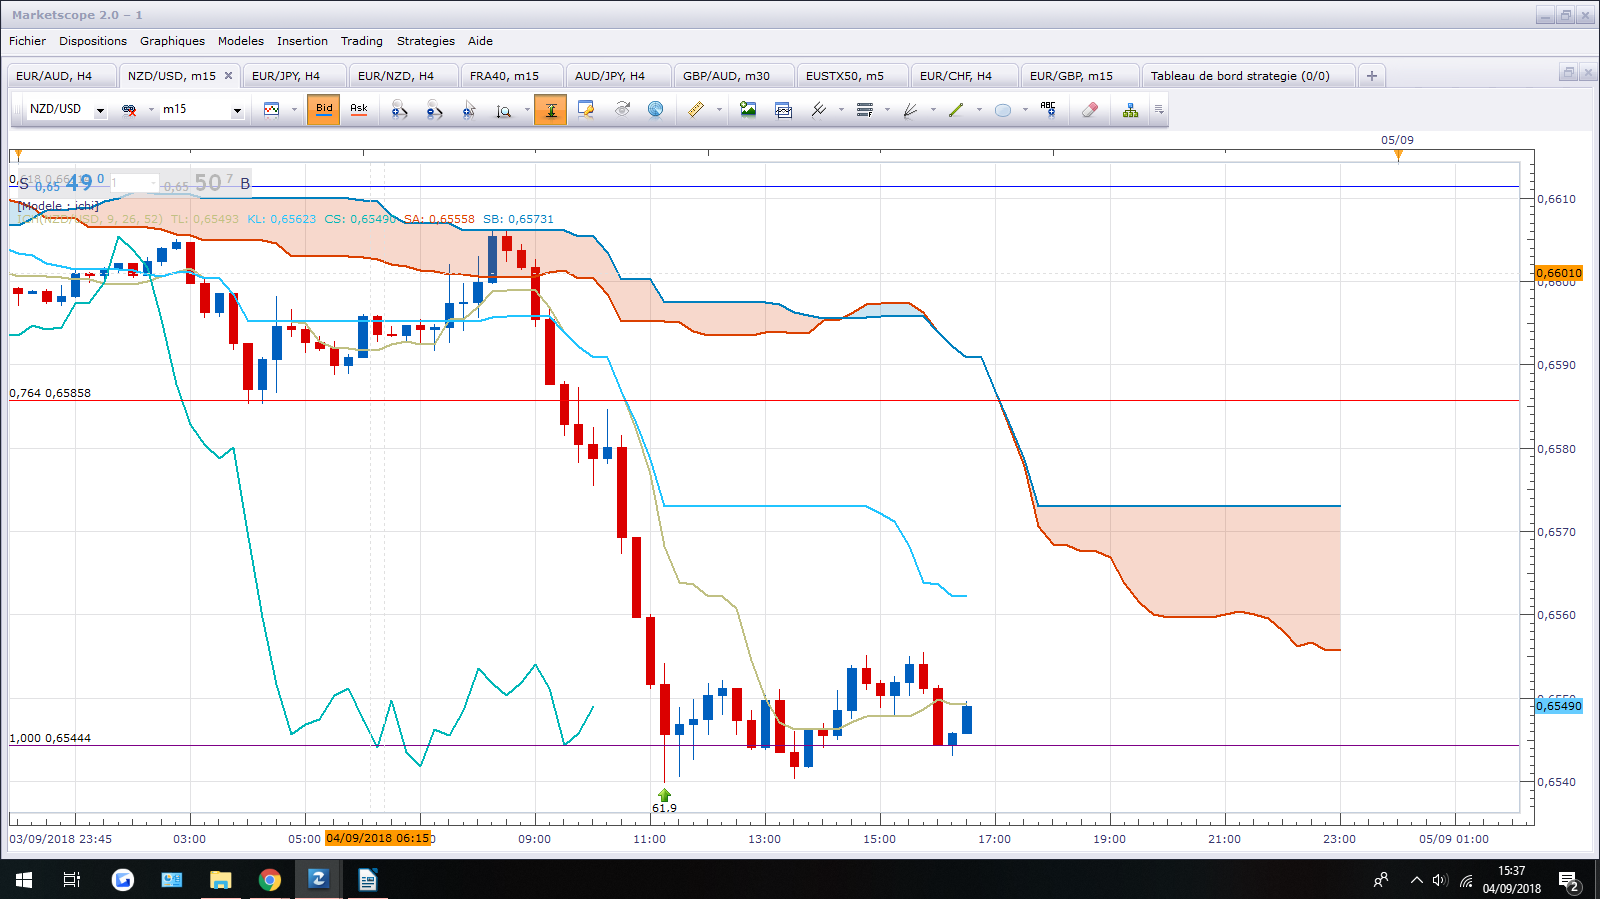Expand the trend line tool dropdown arrow
This screenshot has height=899, width=1600.
click(979, 110)
